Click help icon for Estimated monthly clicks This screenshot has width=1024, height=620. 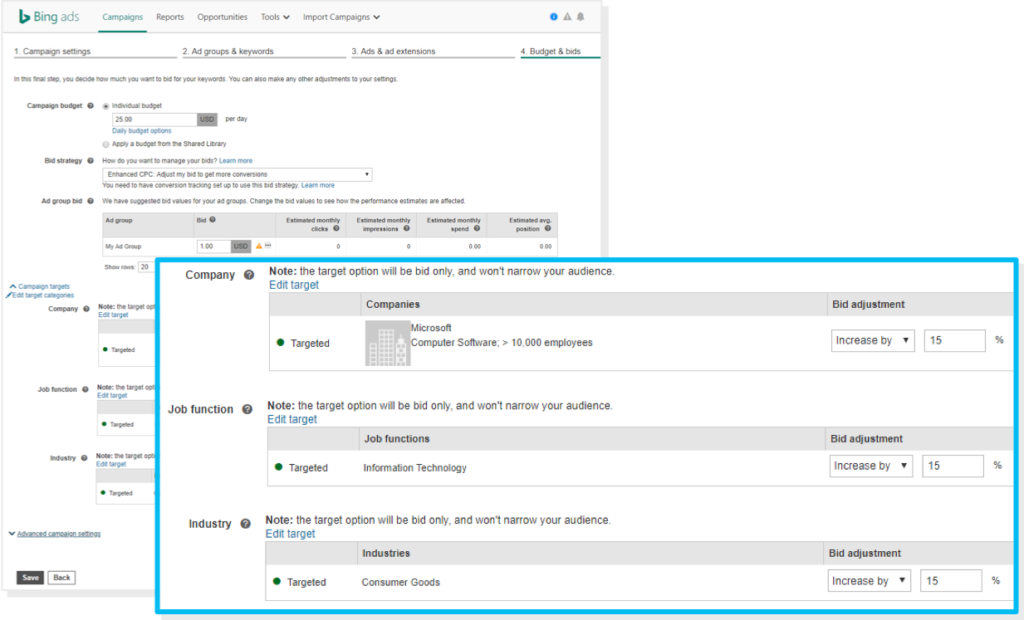tap(336, 229)
